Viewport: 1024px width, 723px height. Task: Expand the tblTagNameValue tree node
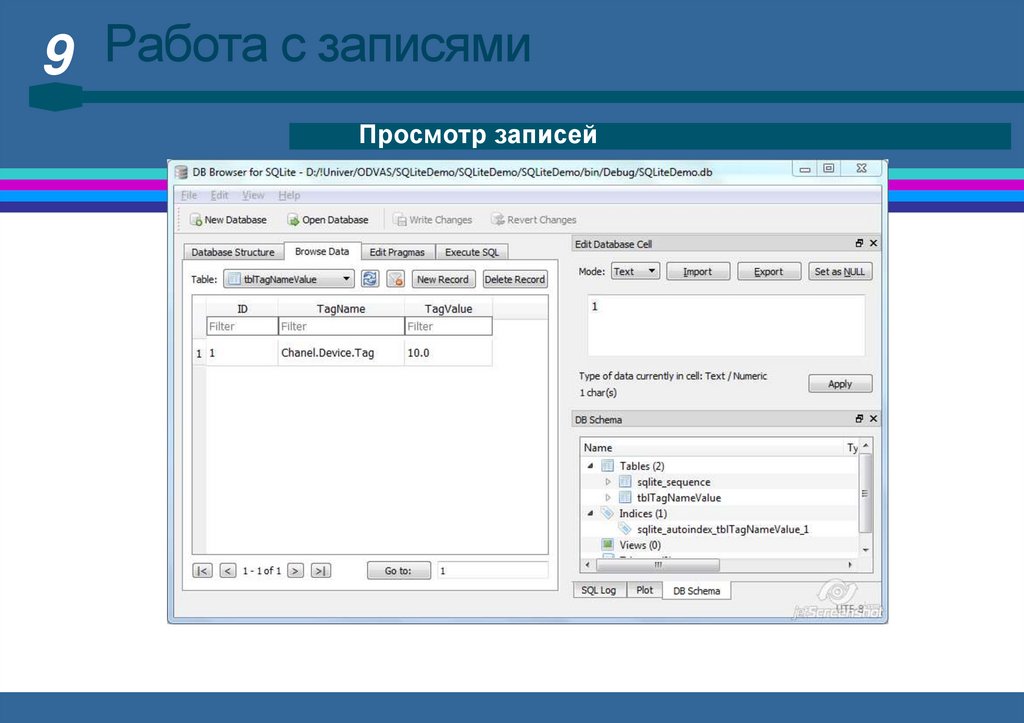pos(608,498)
